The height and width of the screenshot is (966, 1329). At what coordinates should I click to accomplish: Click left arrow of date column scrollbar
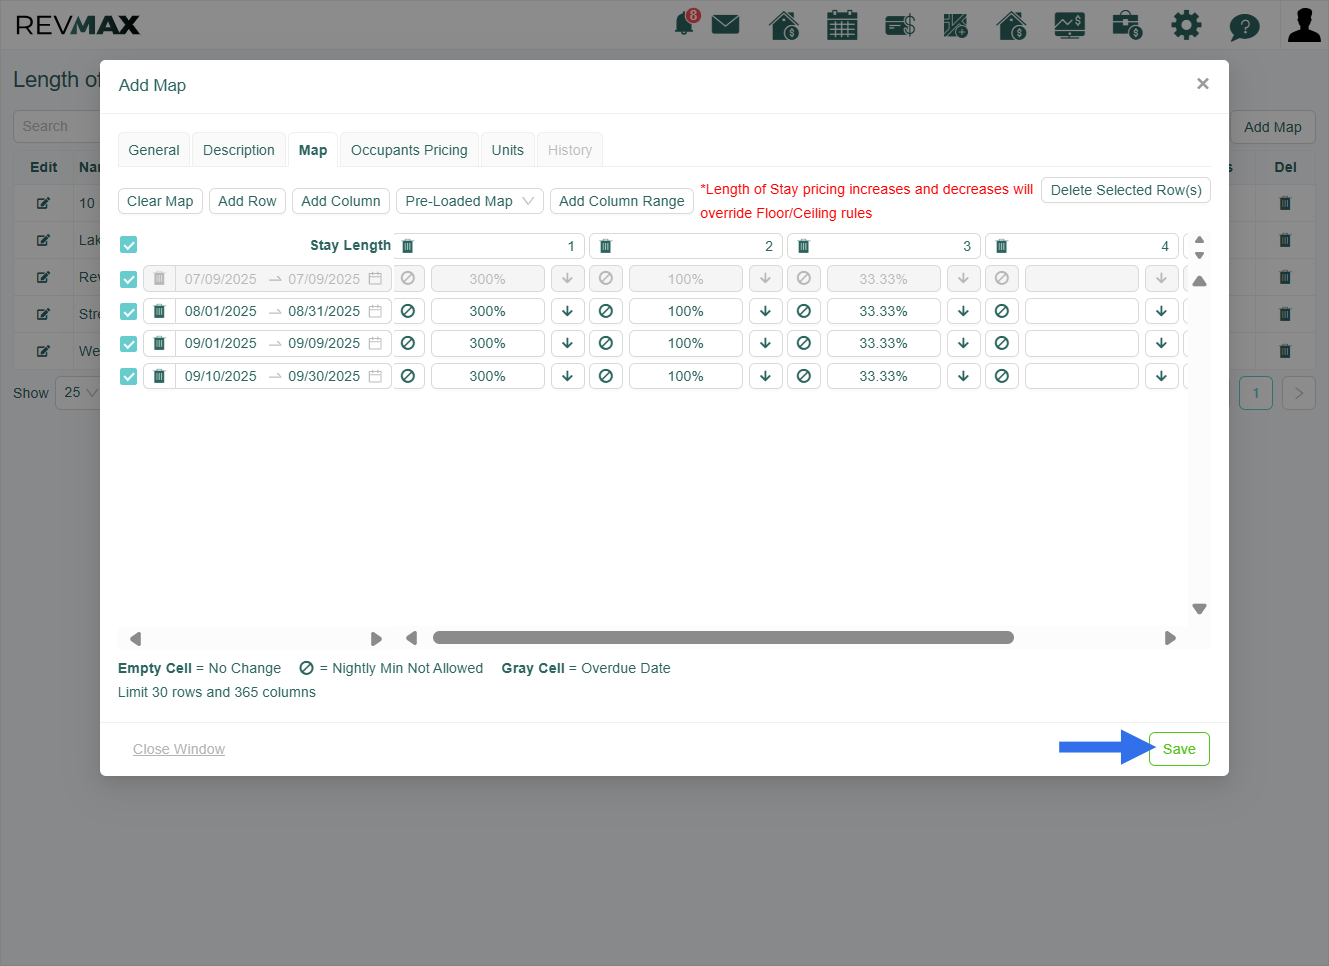(136, 639)
